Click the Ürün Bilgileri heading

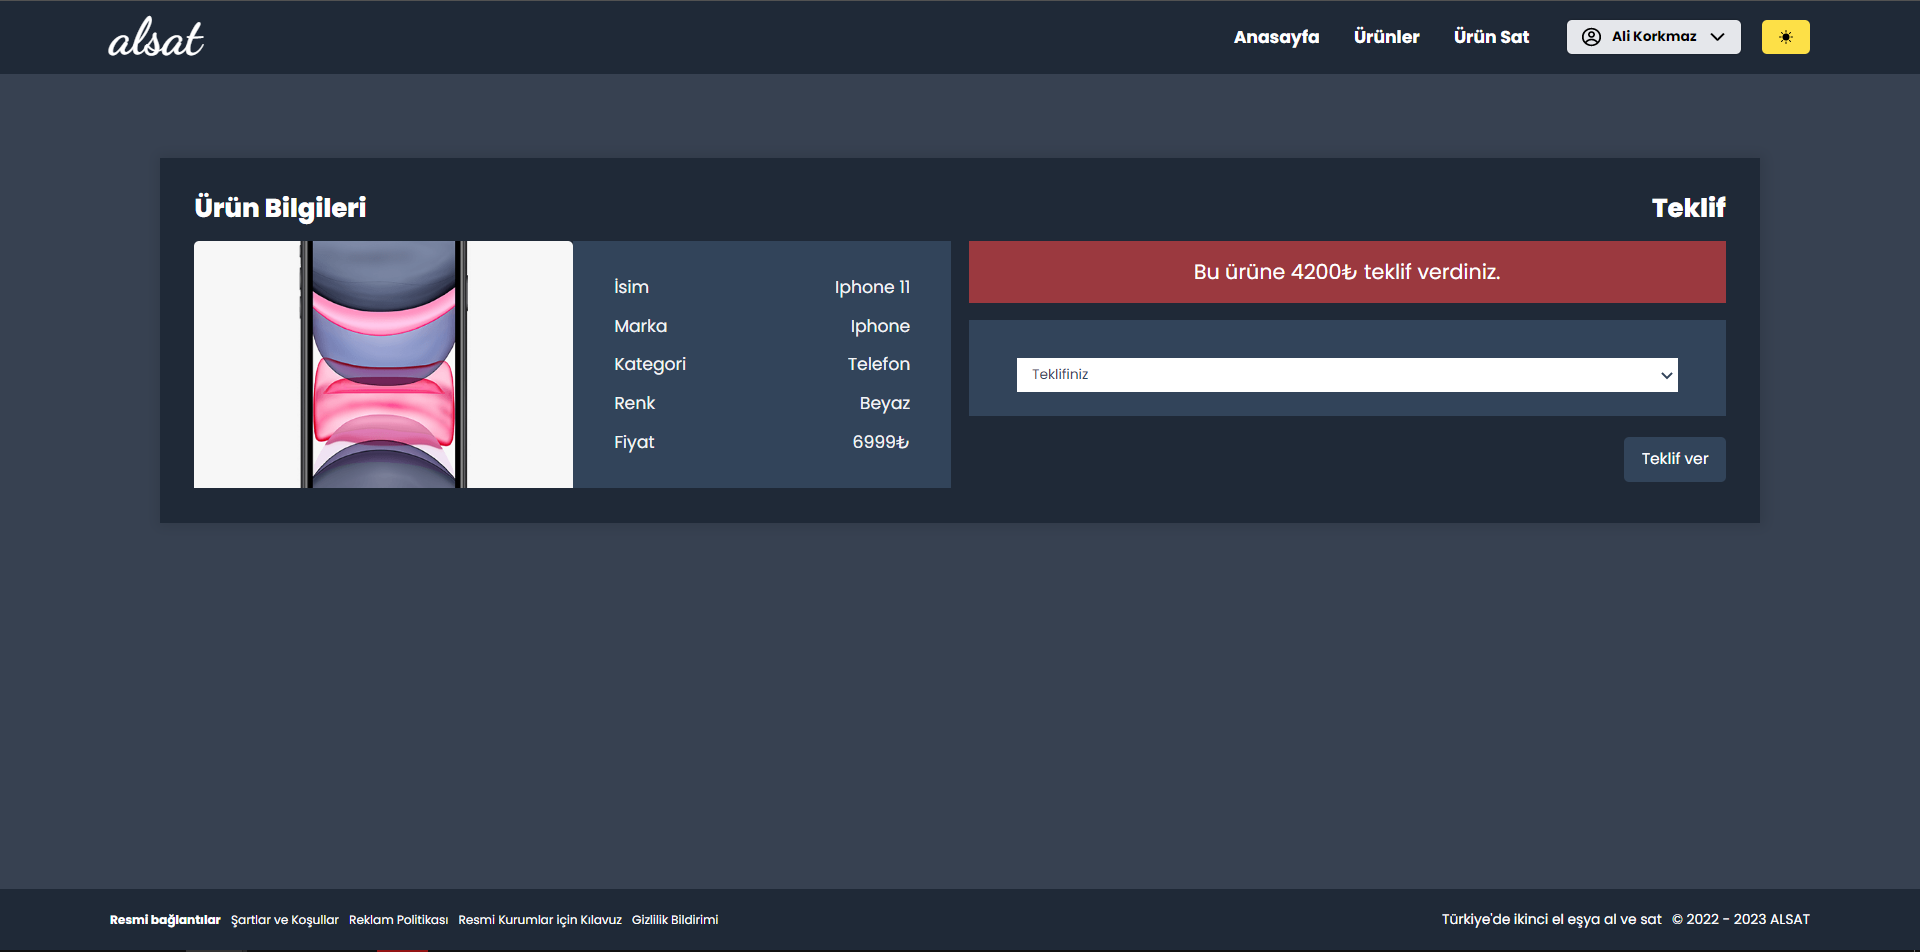pos(280,207)
